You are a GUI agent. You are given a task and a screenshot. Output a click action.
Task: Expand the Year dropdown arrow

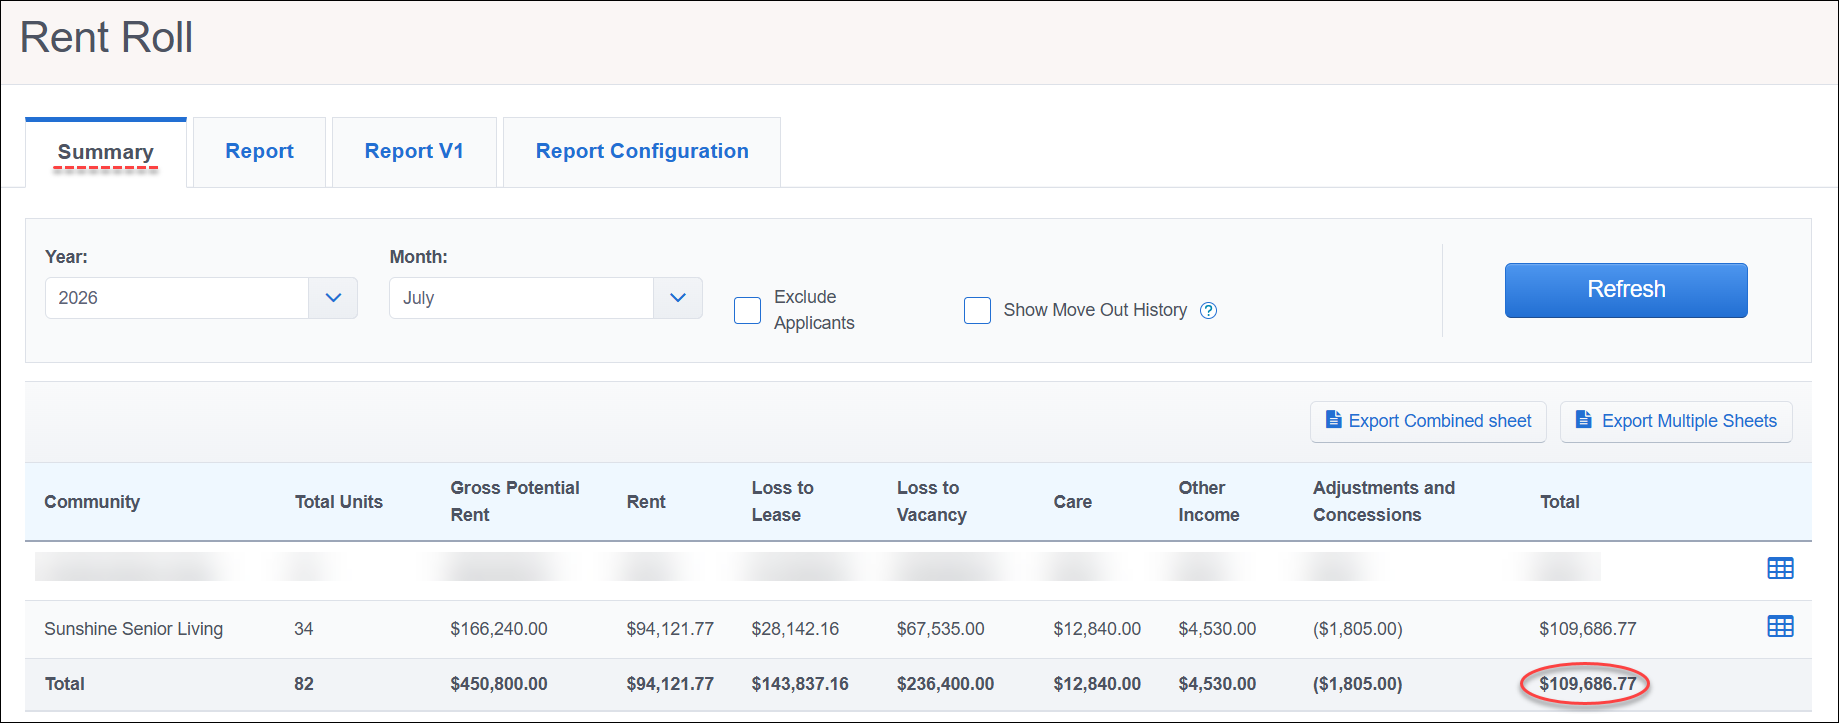pyautogui.click(x=333, y=298)
